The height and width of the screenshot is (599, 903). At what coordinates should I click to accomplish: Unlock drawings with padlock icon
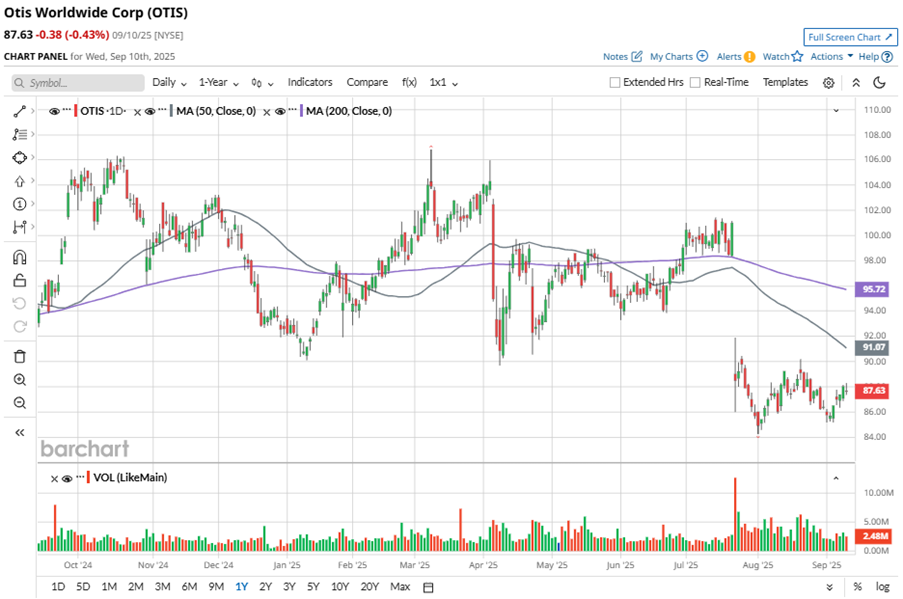[20, 280]
